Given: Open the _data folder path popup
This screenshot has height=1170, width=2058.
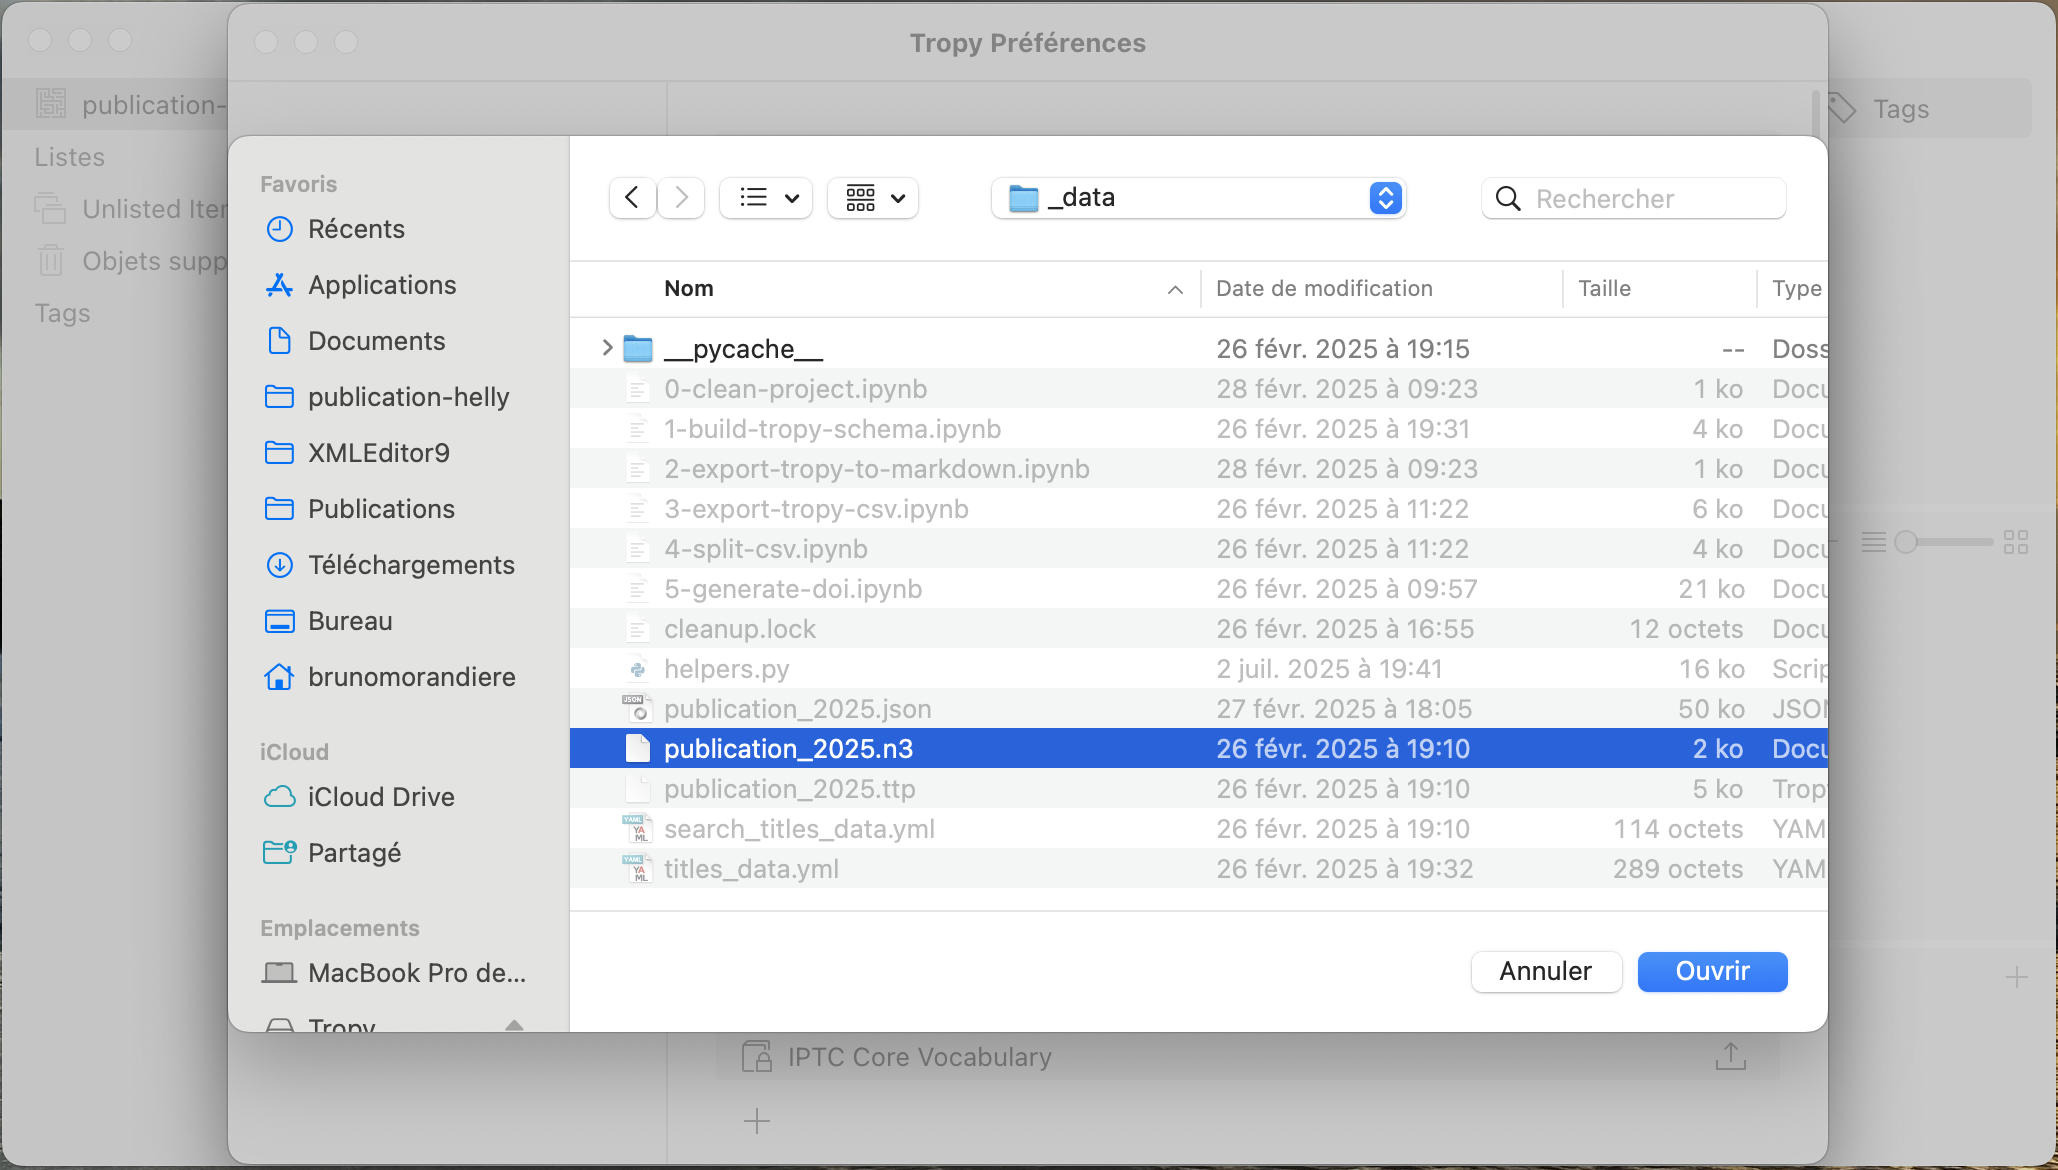Looking at the screenshot, I should (x=1197, y=198).
